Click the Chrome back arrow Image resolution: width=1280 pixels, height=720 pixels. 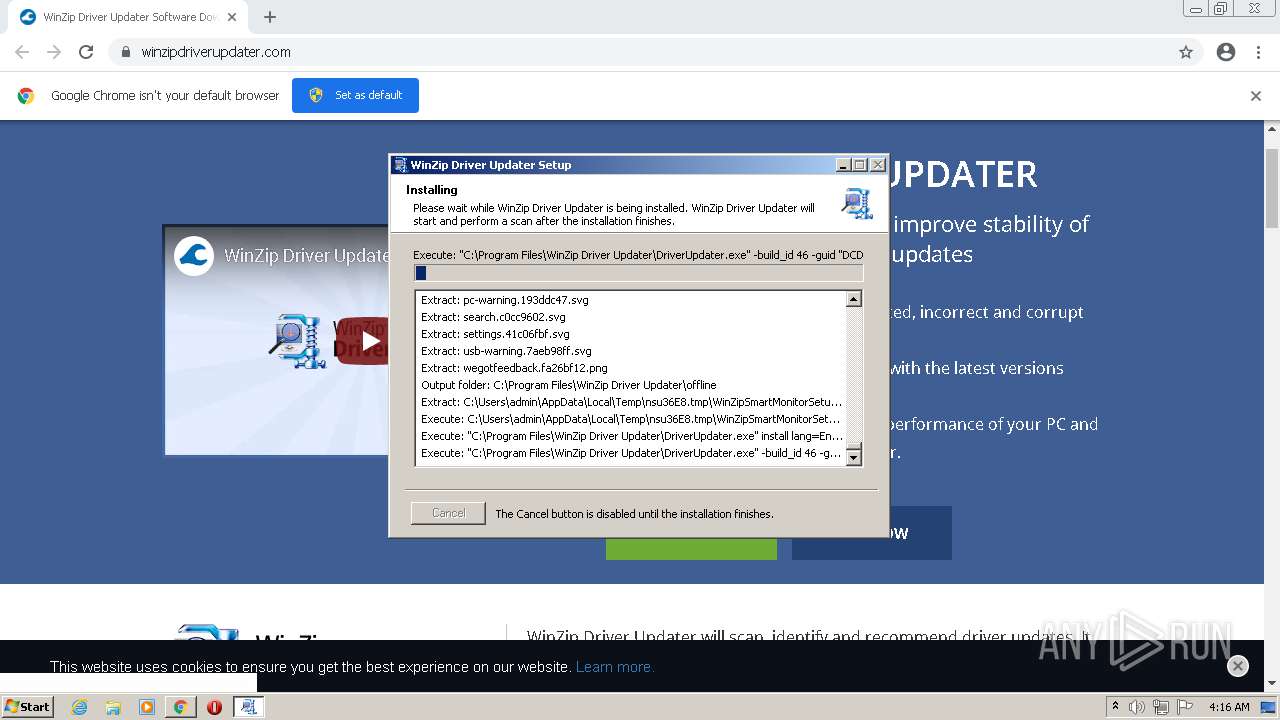[22, 52]
